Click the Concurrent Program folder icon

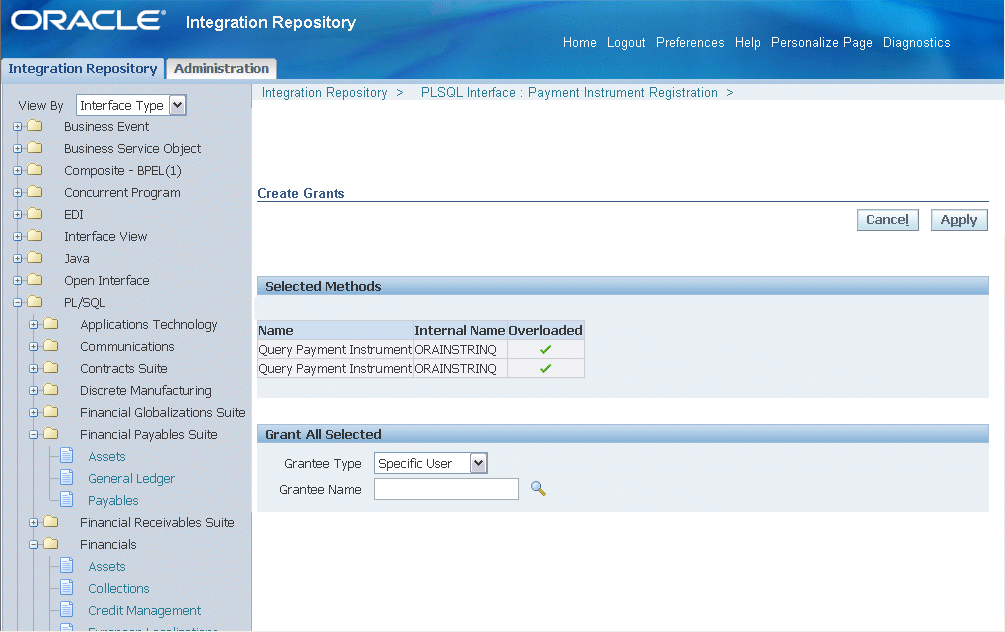point(35,192)
